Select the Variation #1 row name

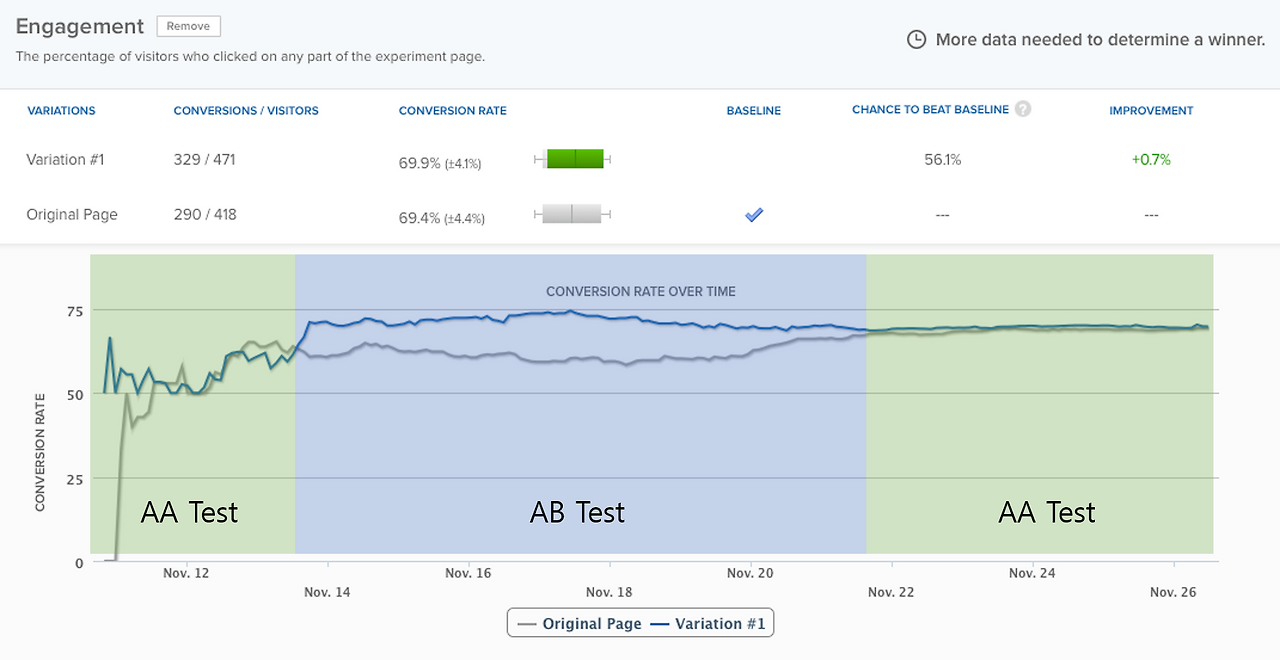[65, 160]
